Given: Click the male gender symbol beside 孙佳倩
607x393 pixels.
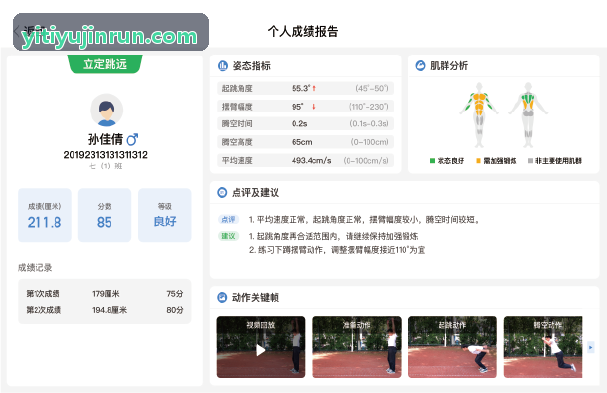Looking at the screenshot, I should [x=132, y=139].
